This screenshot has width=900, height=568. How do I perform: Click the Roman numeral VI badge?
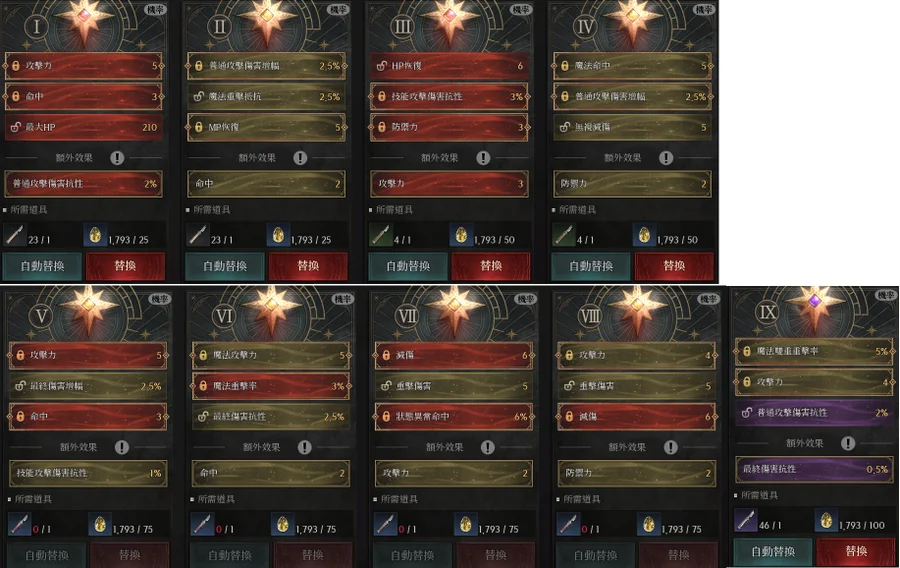pos(224,316)
